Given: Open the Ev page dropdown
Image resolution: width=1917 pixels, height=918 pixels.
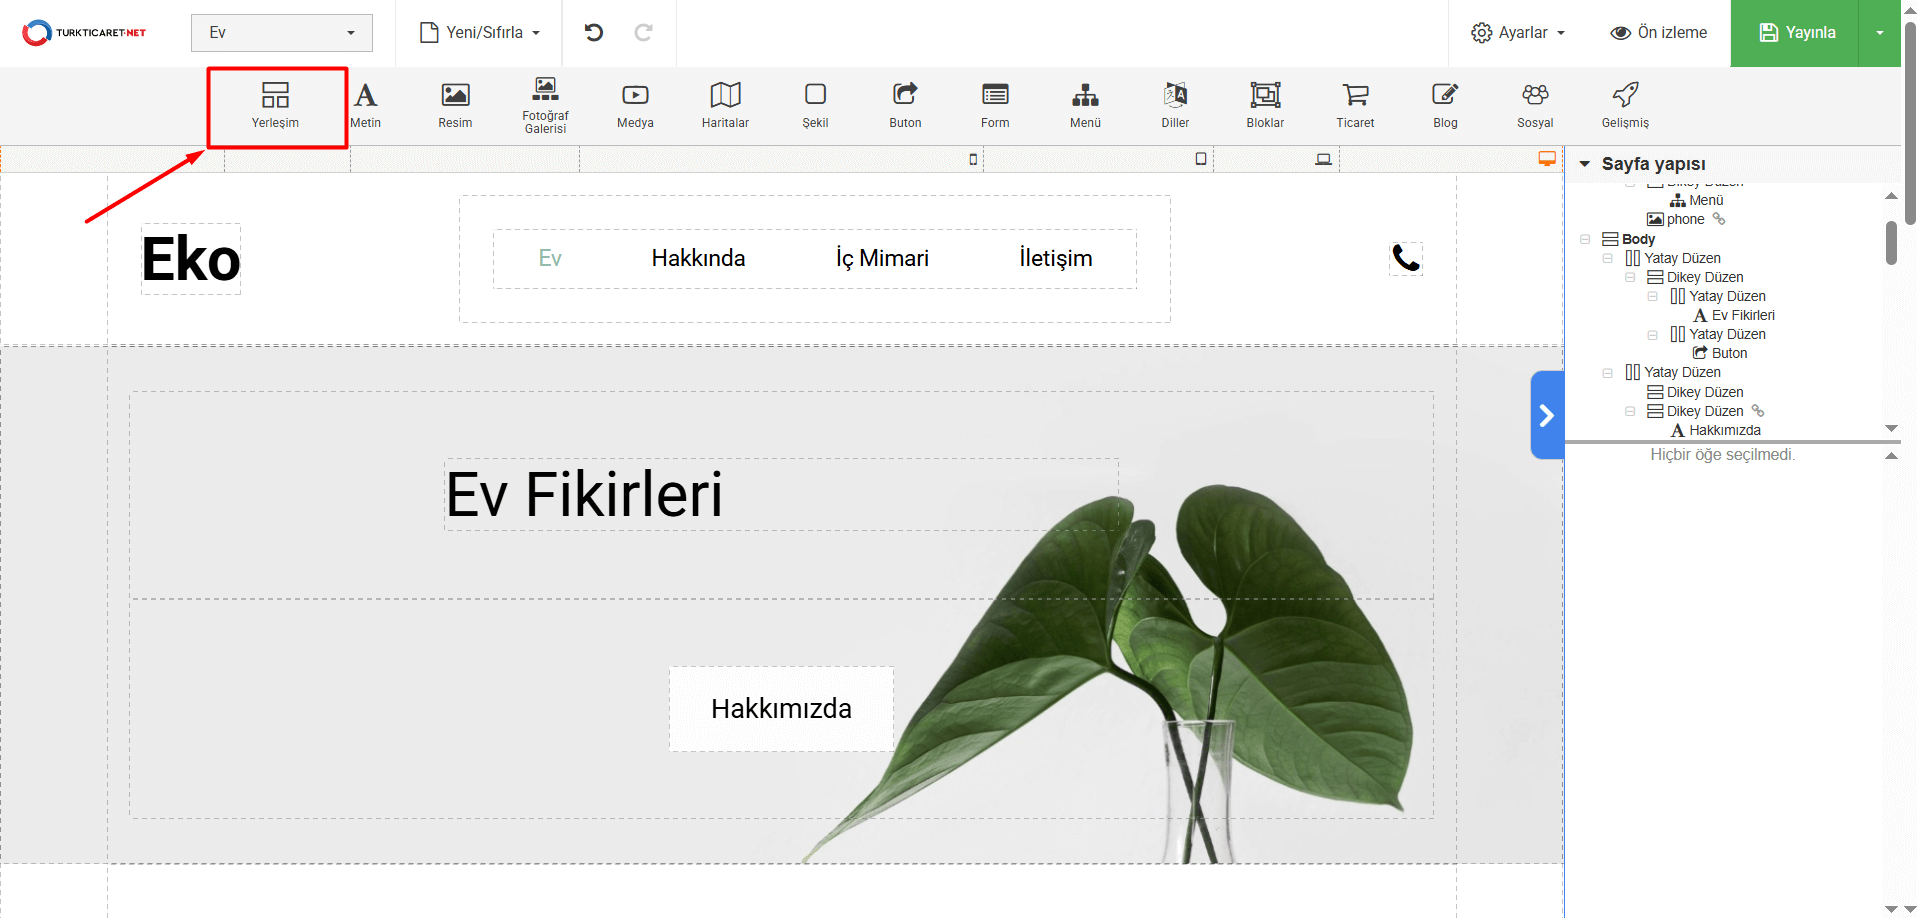Looking at the screenshot, I should [x=281, y=33].
